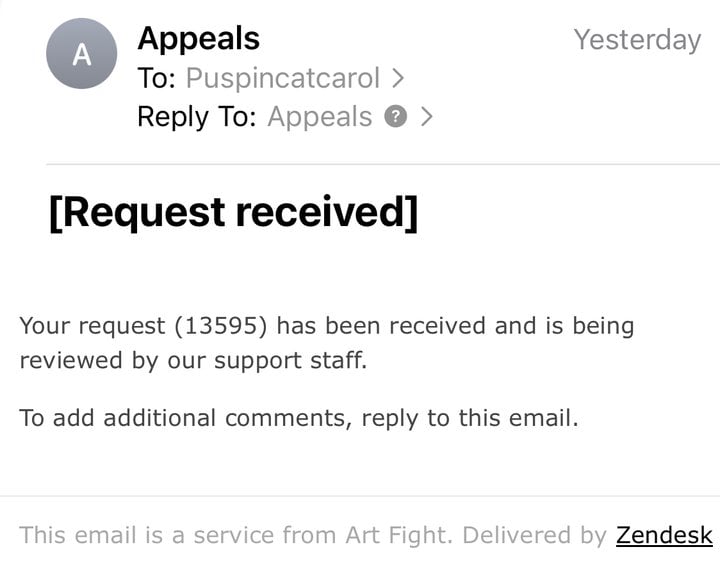
Task: Click 'Delivered by' footer text
Action: pos(534,535)
